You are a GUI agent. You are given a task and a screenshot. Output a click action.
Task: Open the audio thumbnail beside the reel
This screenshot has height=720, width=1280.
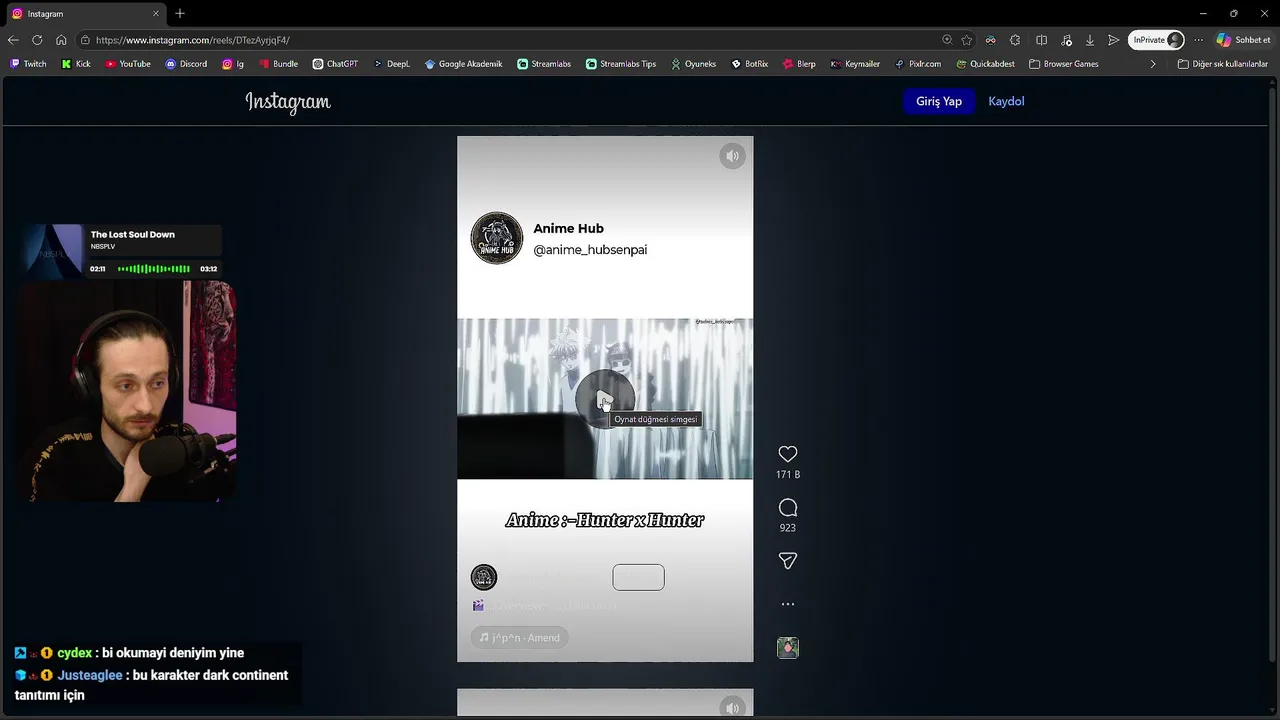pyautogui.click(x=788, y=648)
